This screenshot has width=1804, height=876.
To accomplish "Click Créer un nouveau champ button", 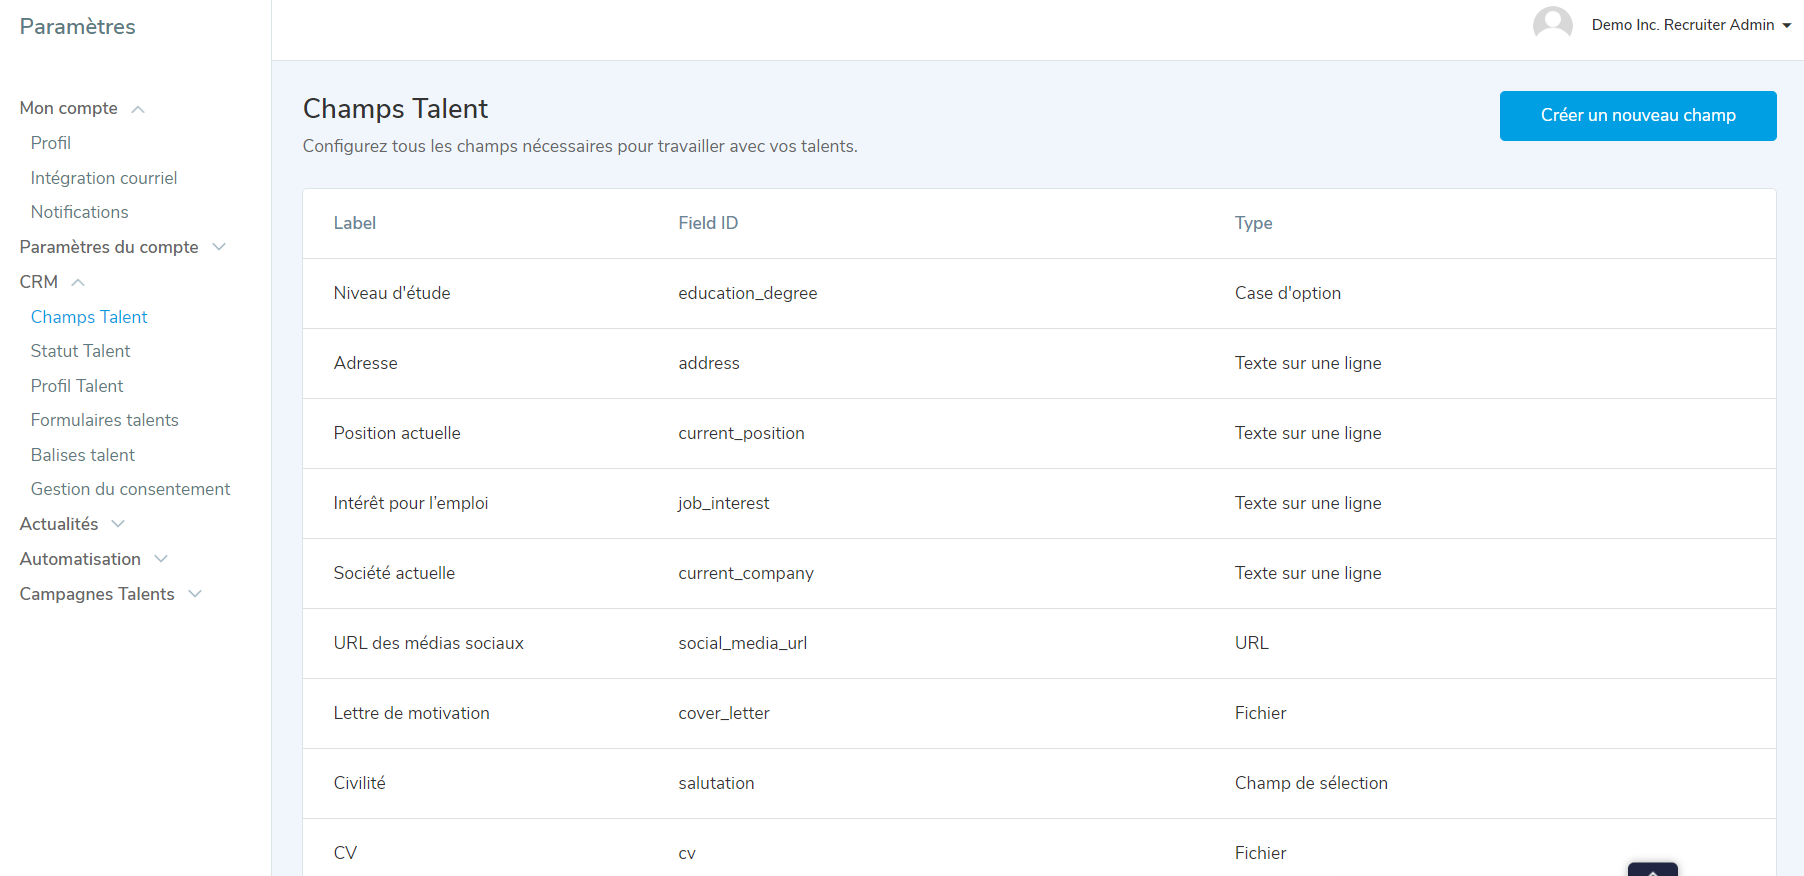I will coord(1637,116).
